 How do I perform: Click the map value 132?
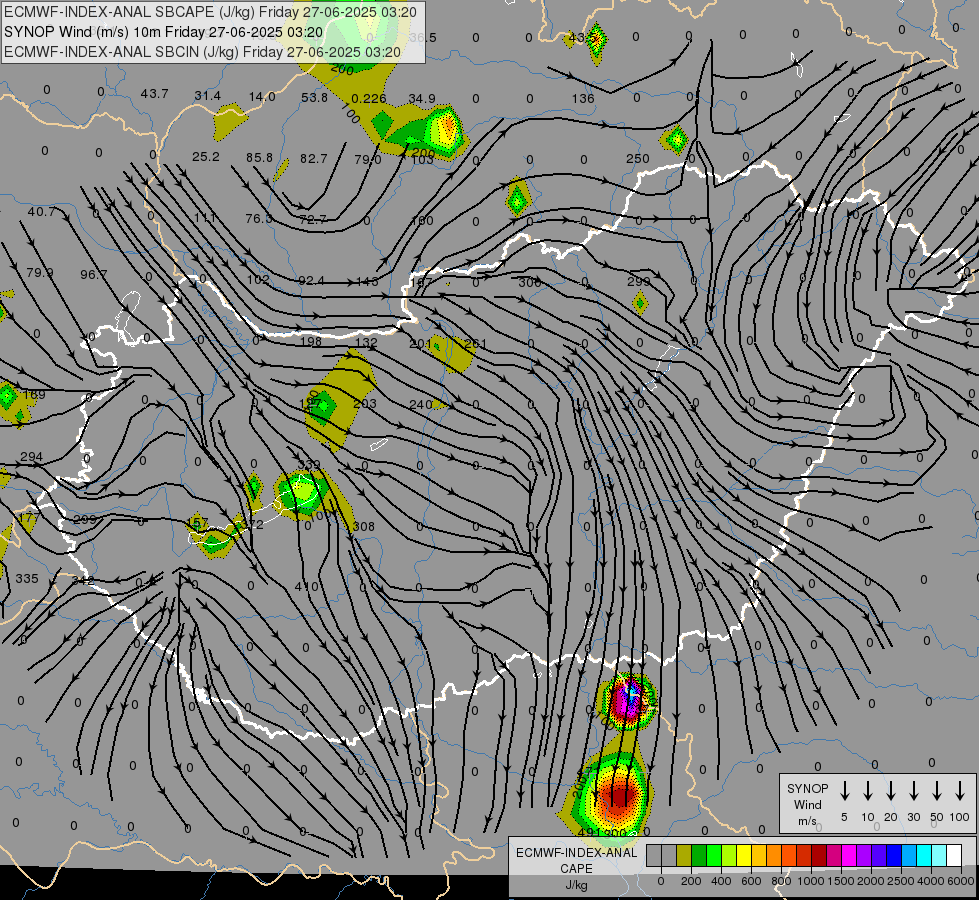(x=366, y=342)
